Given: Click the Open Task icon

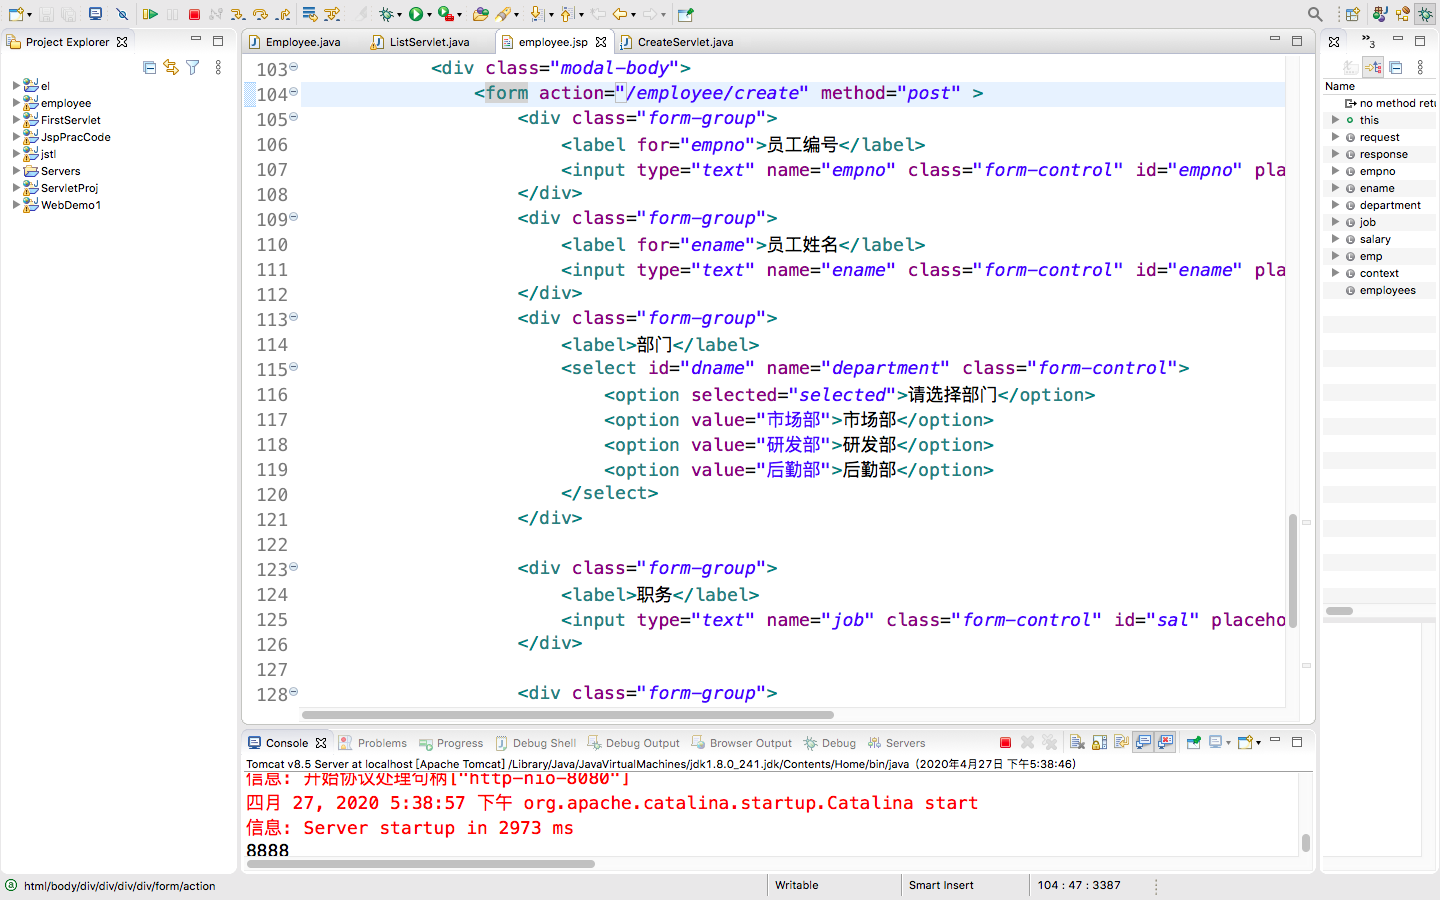Looking at the screenshot, I should click(481, 14).
